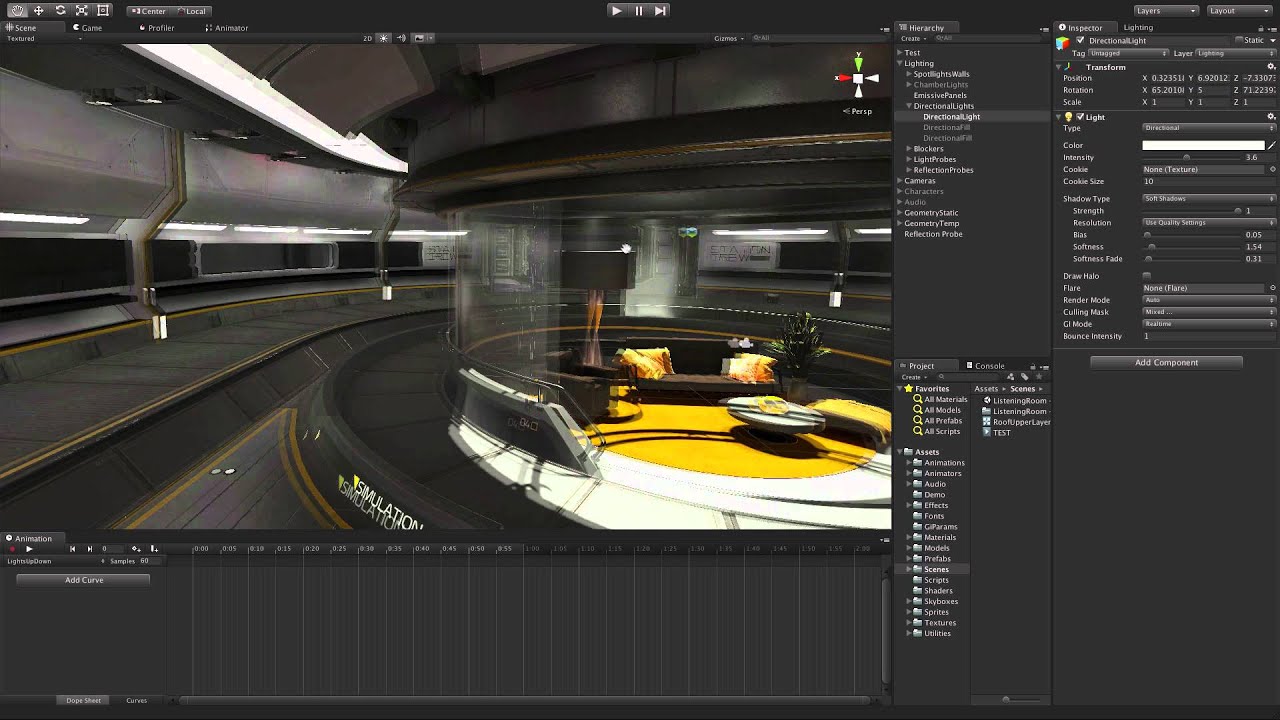The height and width of the screenshot is (720, 1280).
Task: Play the animation clip in Animation panel
Action: pos(29,549)
